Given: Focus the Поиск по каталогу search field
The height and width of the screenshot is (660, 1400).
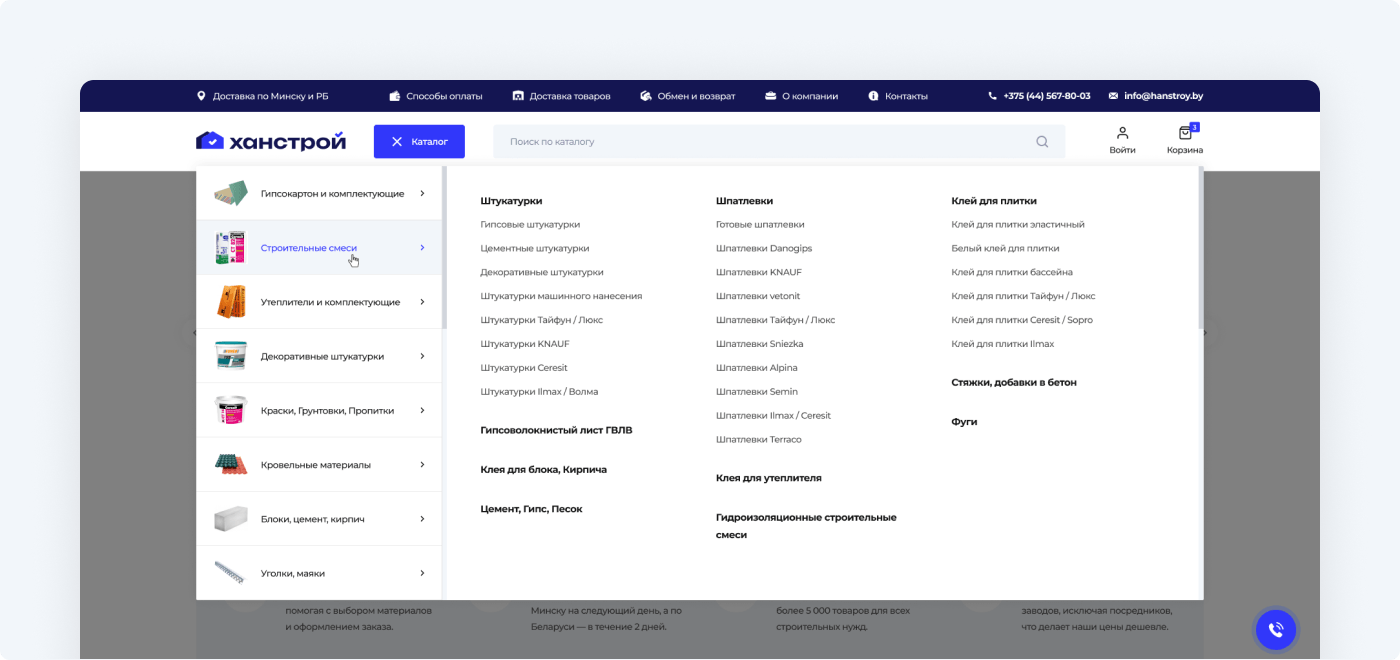Looking at the screenshot, I should [760, 142].
